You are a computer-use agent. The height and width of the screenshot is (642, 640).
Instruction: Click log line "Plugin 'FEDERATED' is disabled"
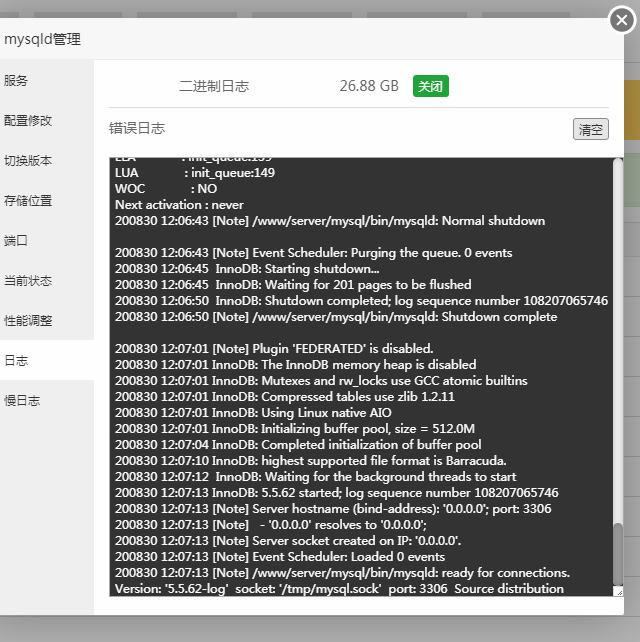(274, 348)
